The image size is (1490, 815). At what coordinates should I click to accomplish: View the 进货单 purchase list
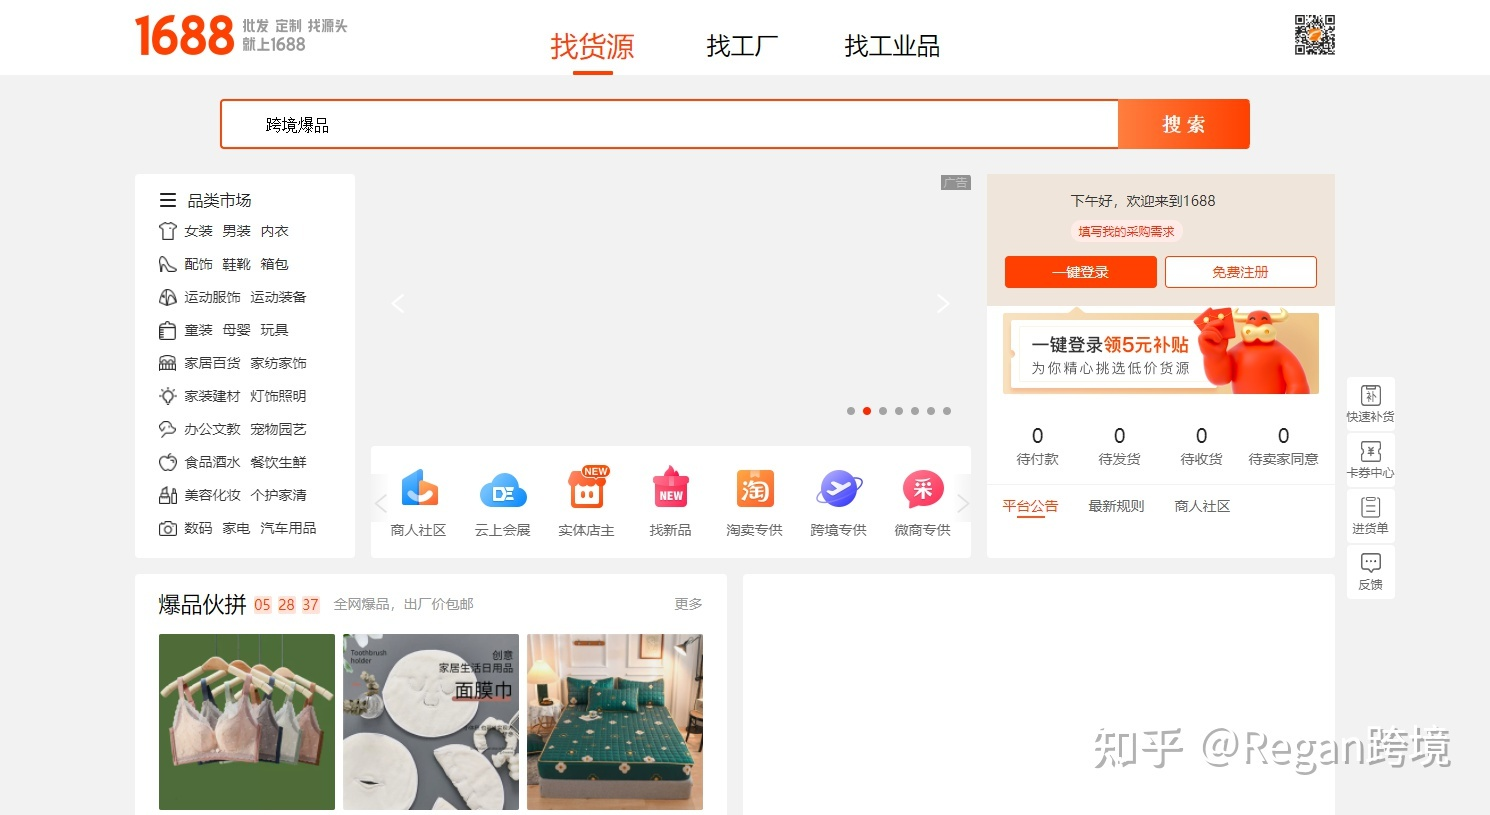click(x=1370, y=515)
